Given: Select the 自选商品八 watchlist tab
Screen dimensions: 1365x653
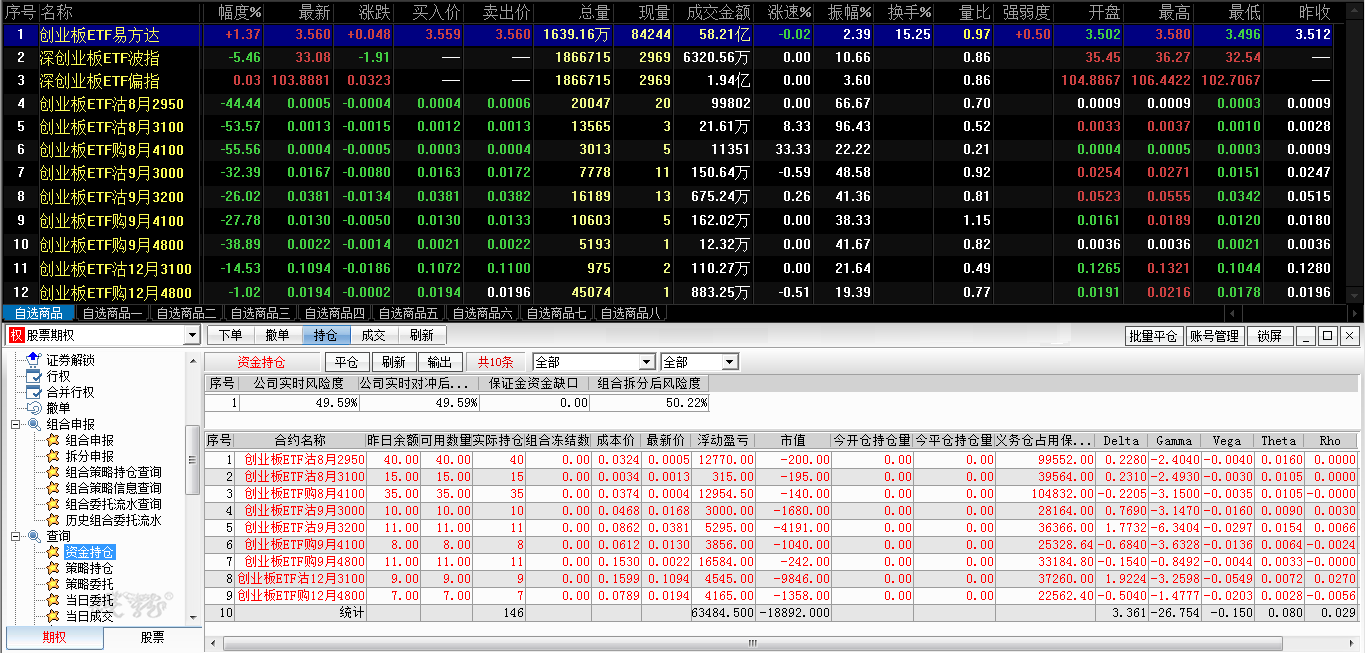Looking at the screenshot, I should point(630,313).
